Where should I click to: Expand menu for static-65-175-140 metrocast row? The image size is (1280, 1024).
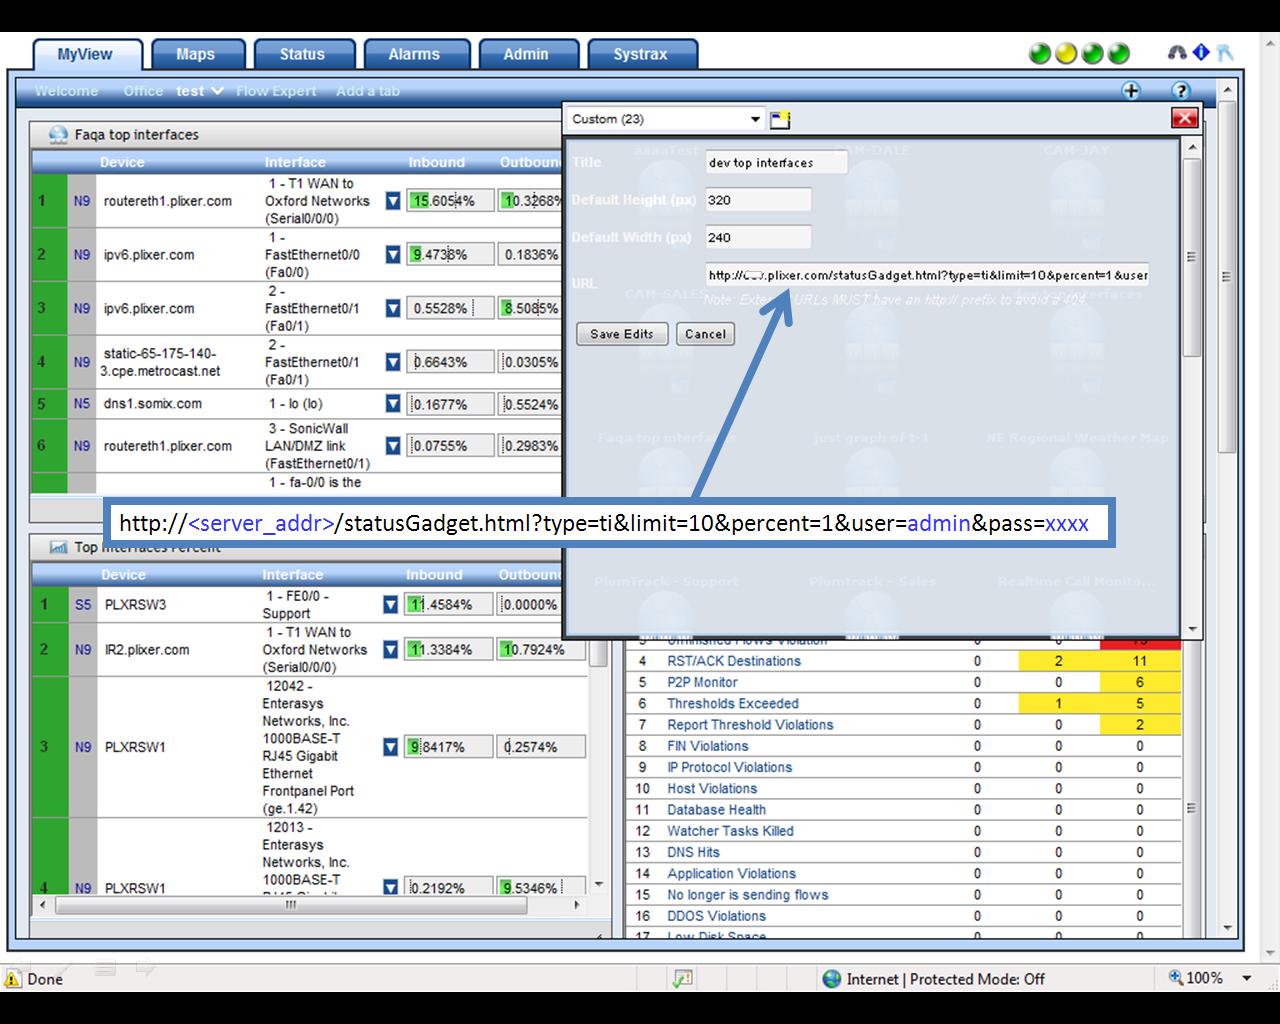pos(393,362)
